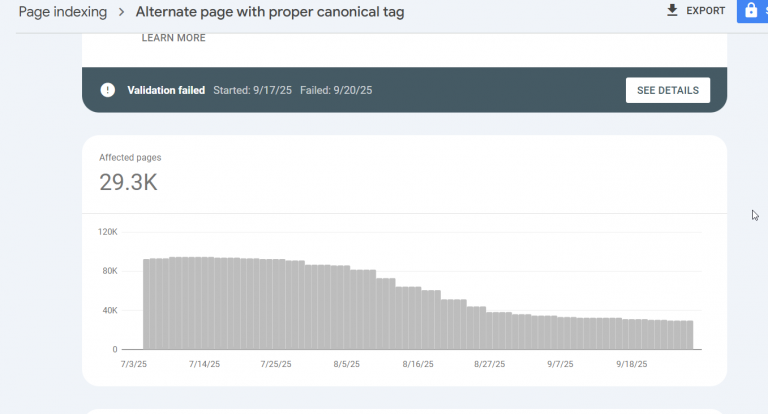Screen dimensions: 768x414
Task: Click the last bar in the chart
Action: coord(687,335)
